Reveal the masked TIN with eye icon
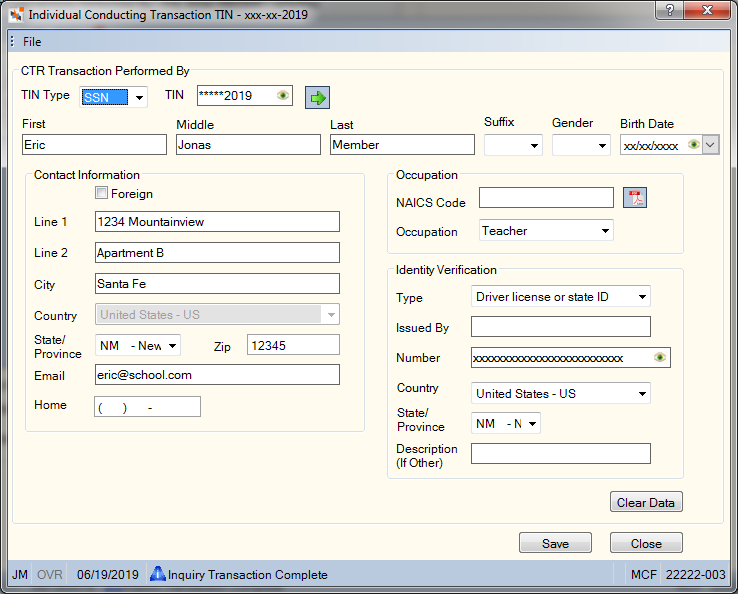Screen dimensions: 738x594 pos(283,96)
